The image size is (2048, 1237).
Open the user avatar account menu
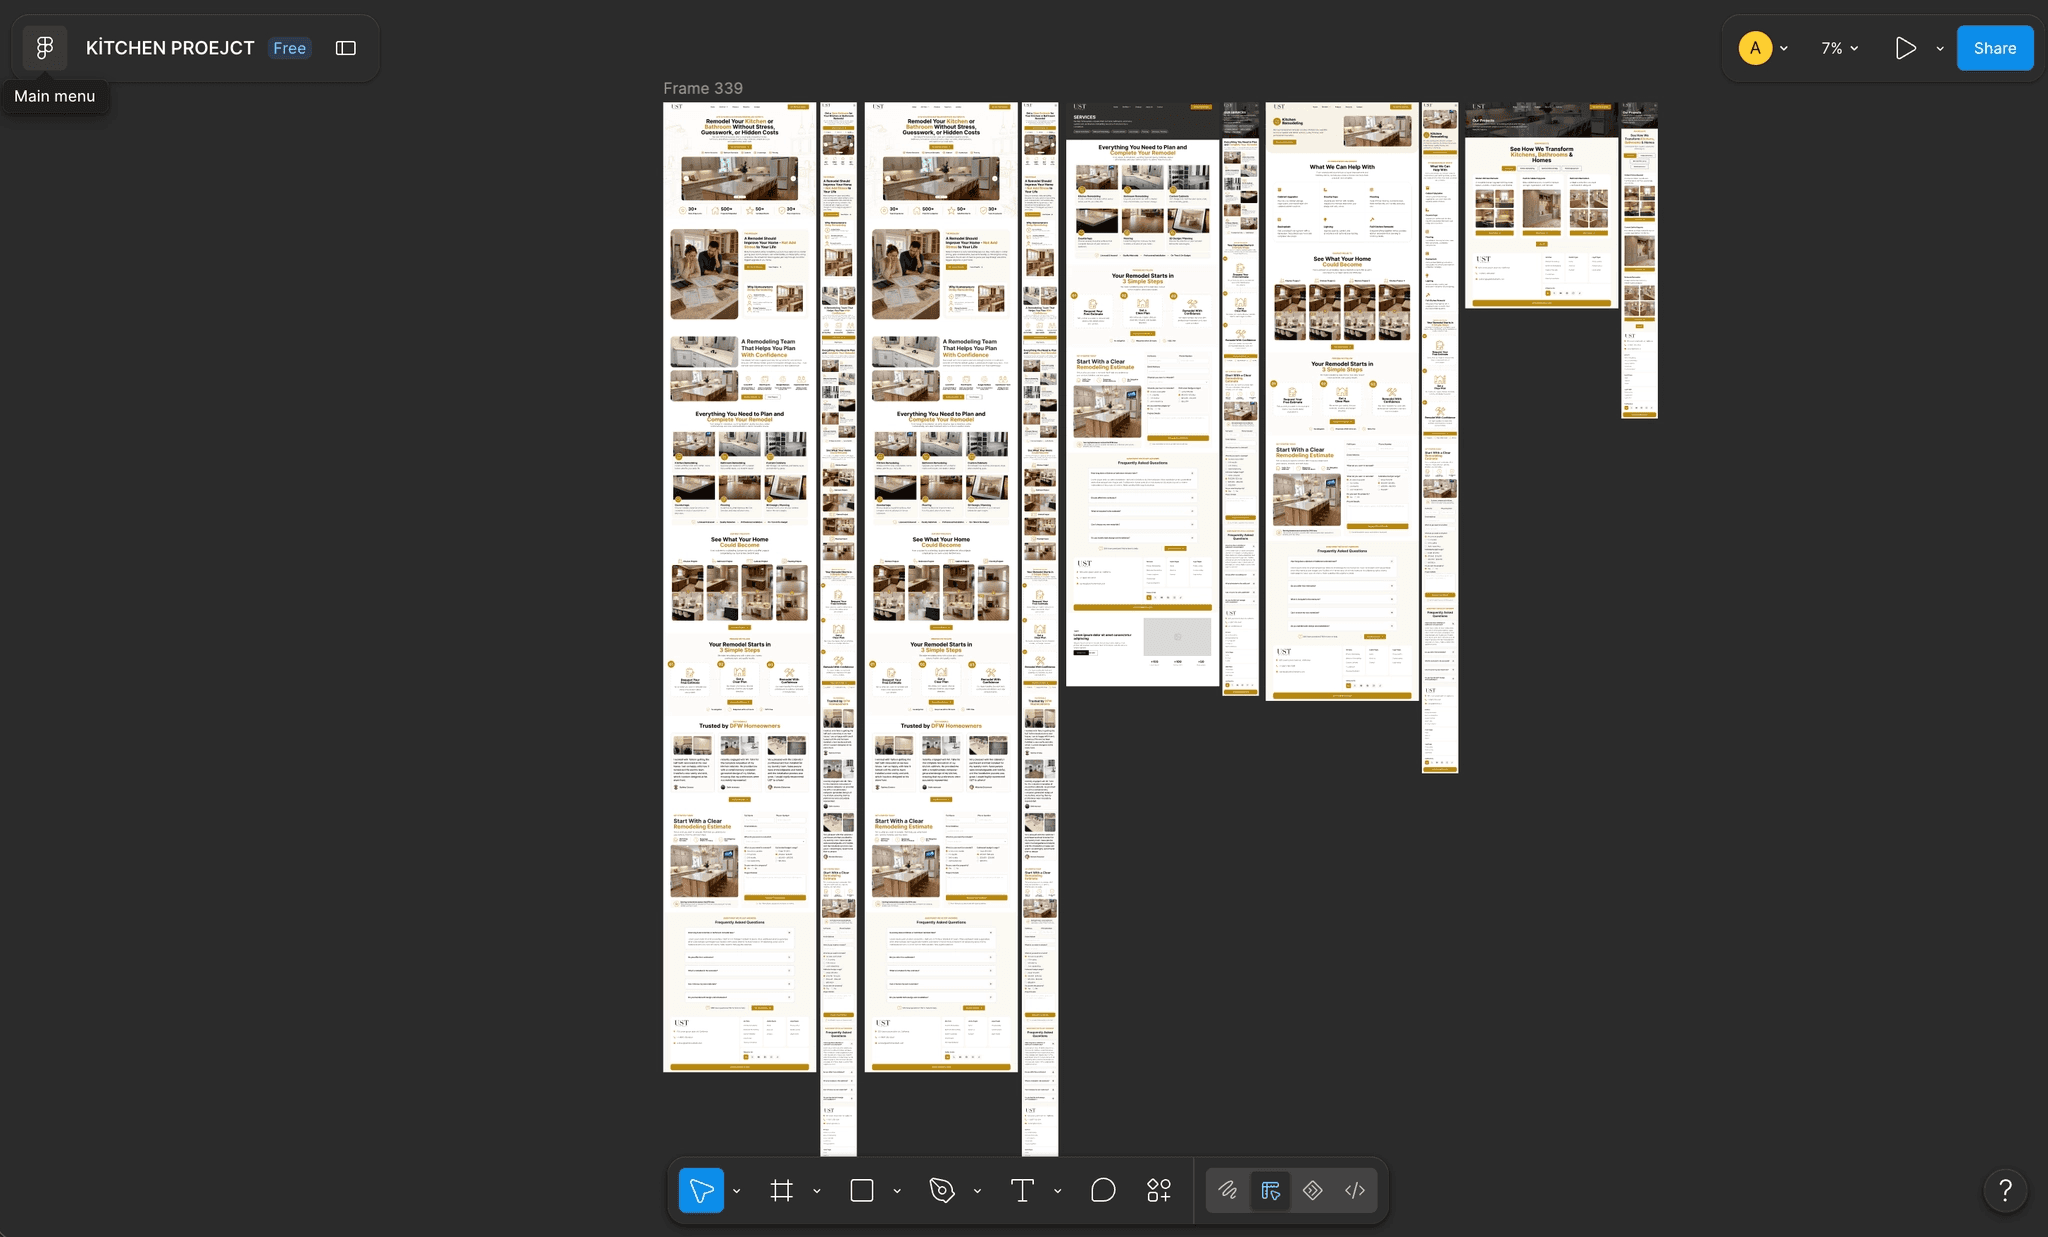(x=1763, y=48)
